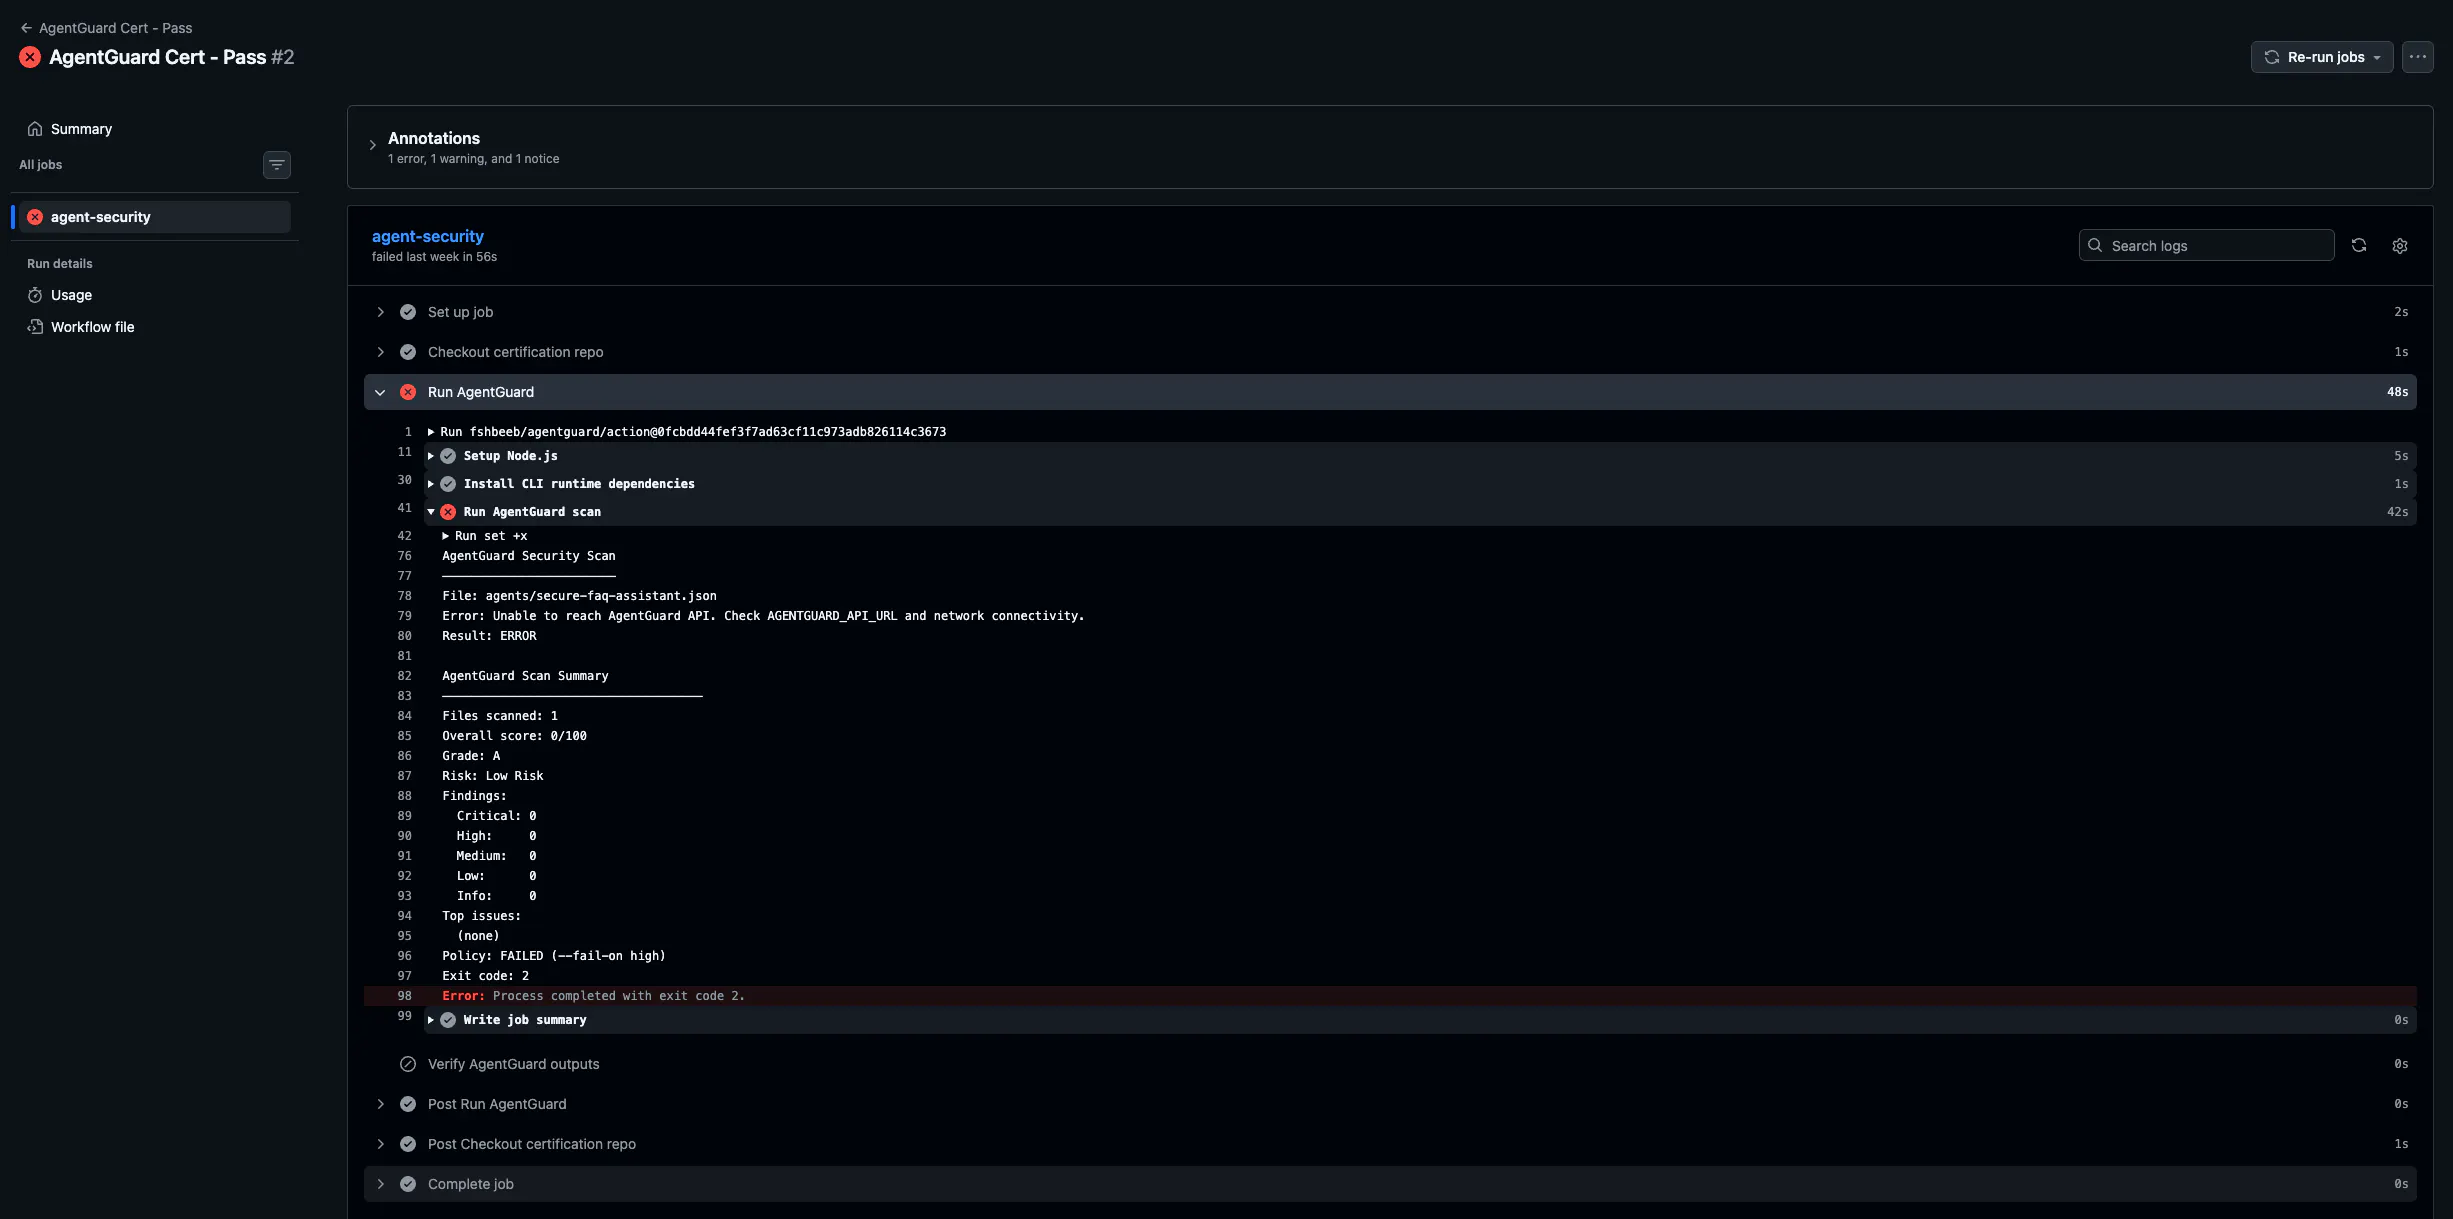Click the success check icon for Set up job

coord(408,312)
